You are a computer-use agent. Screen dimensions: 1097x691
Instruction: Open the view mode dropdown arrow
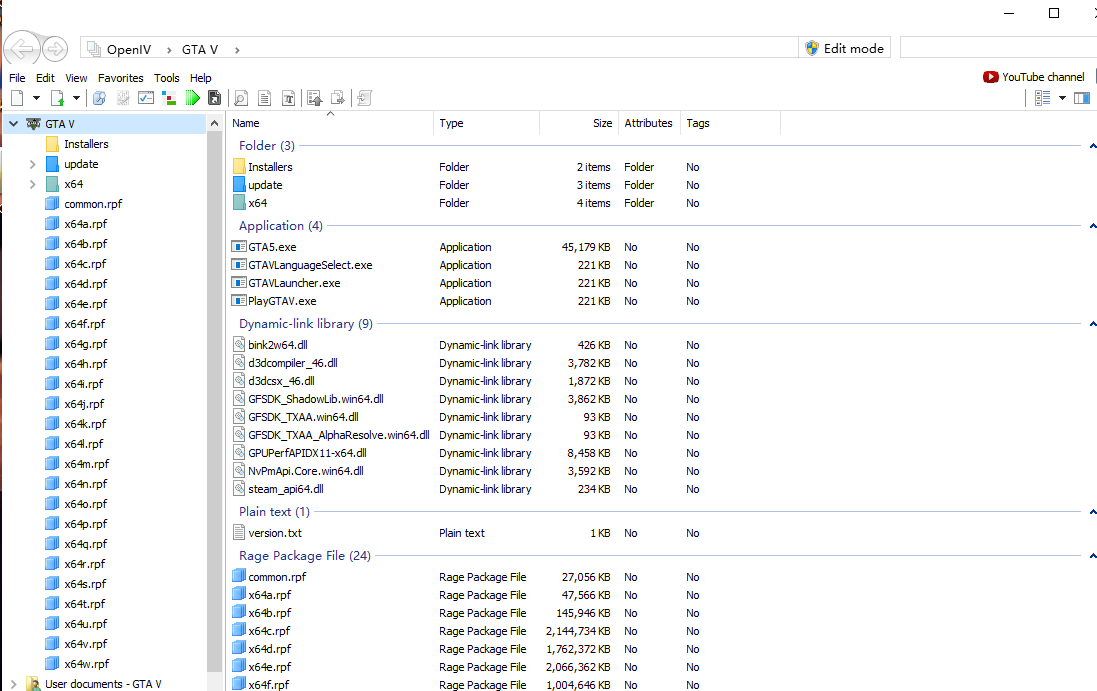point(1062,98)
